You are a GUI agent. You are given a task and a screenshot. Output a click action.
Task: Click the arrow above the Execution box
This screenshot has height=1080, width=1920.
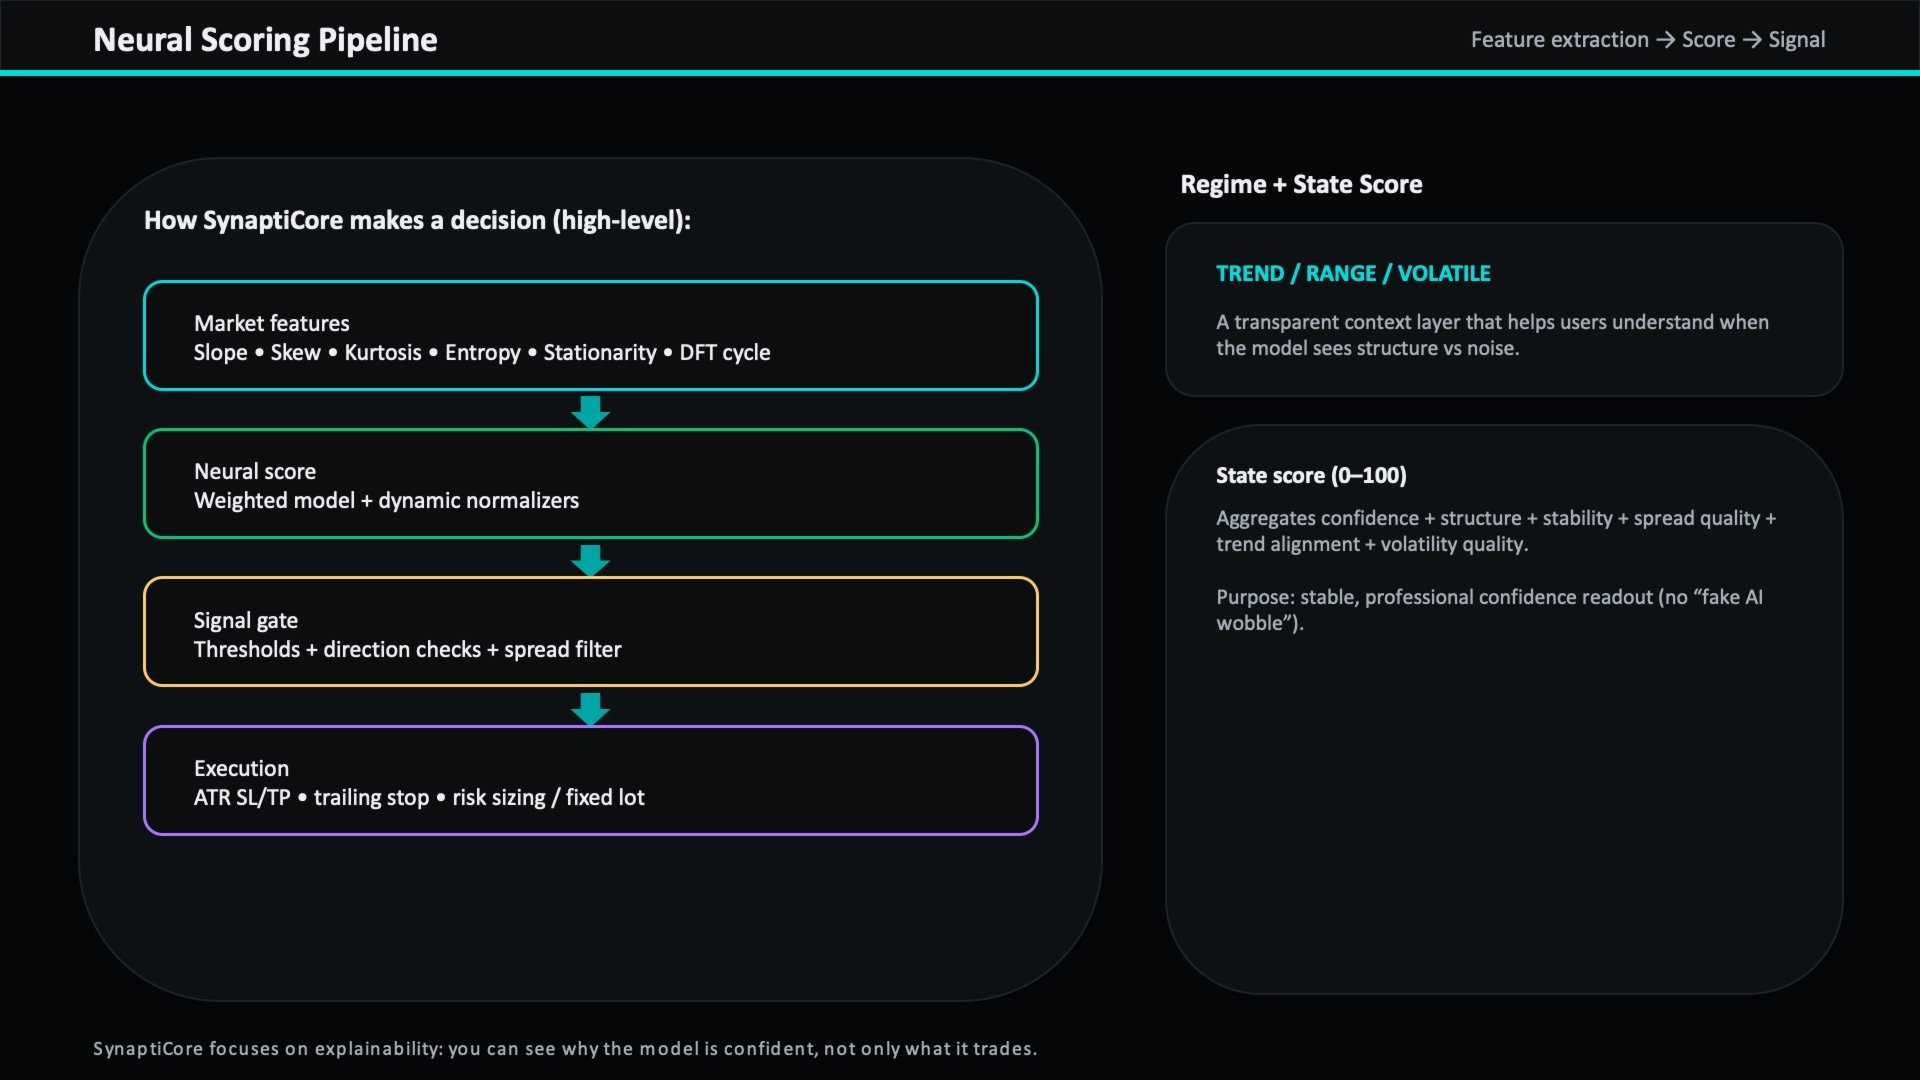pyautogui.click(x=590, y=708)
